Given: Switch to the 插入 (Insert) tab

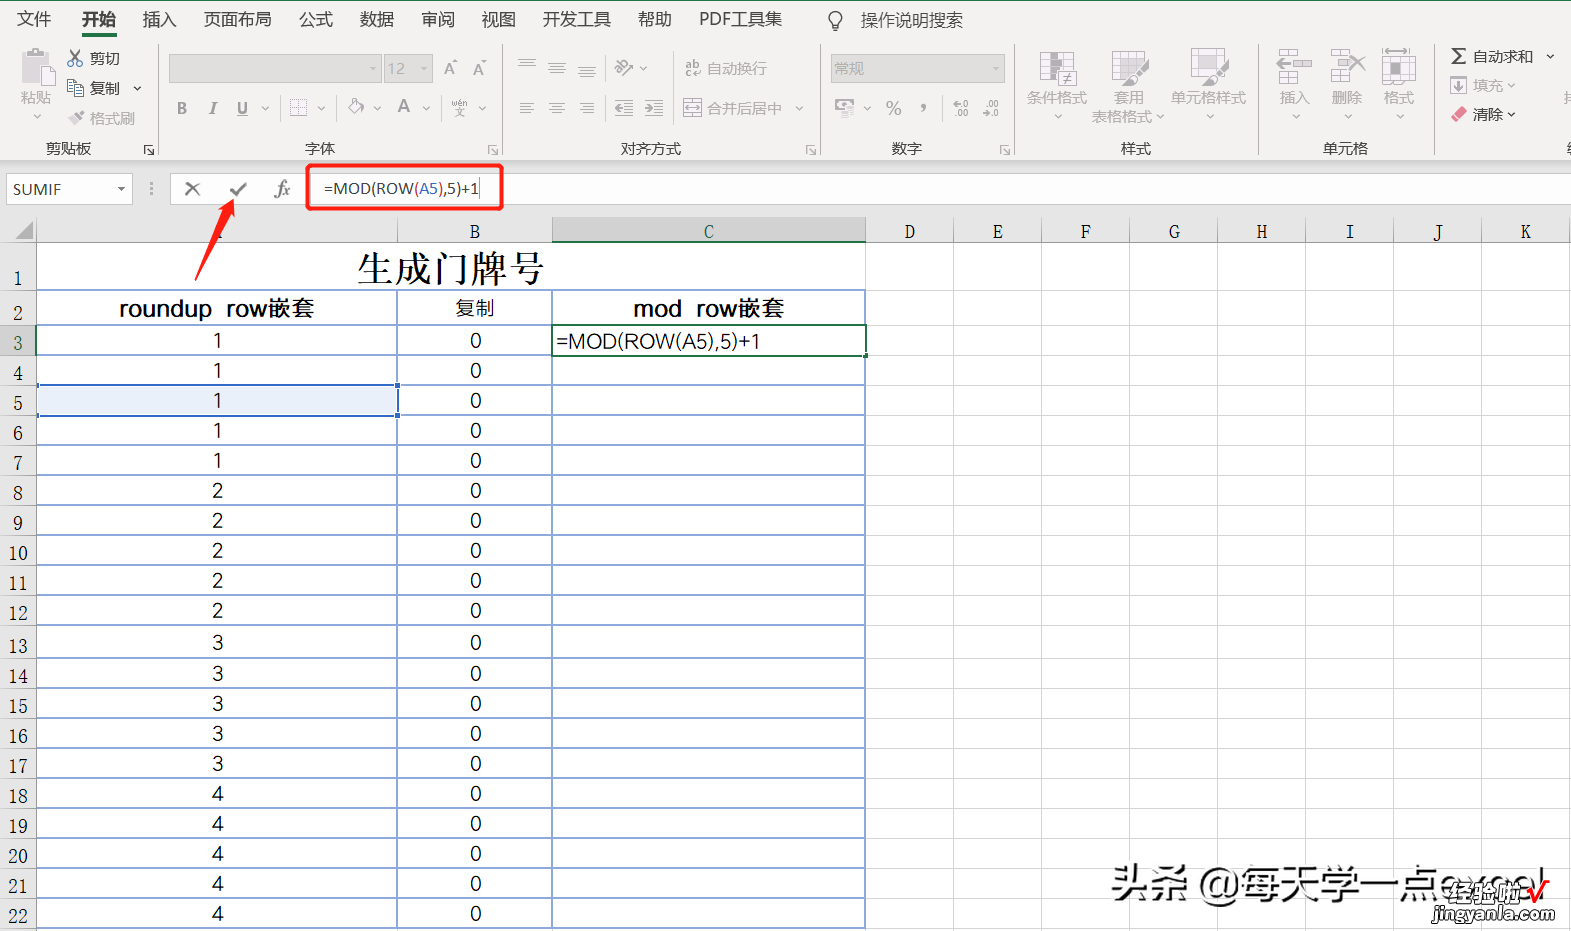Looking at the screenshot, I should click(159, 19).
